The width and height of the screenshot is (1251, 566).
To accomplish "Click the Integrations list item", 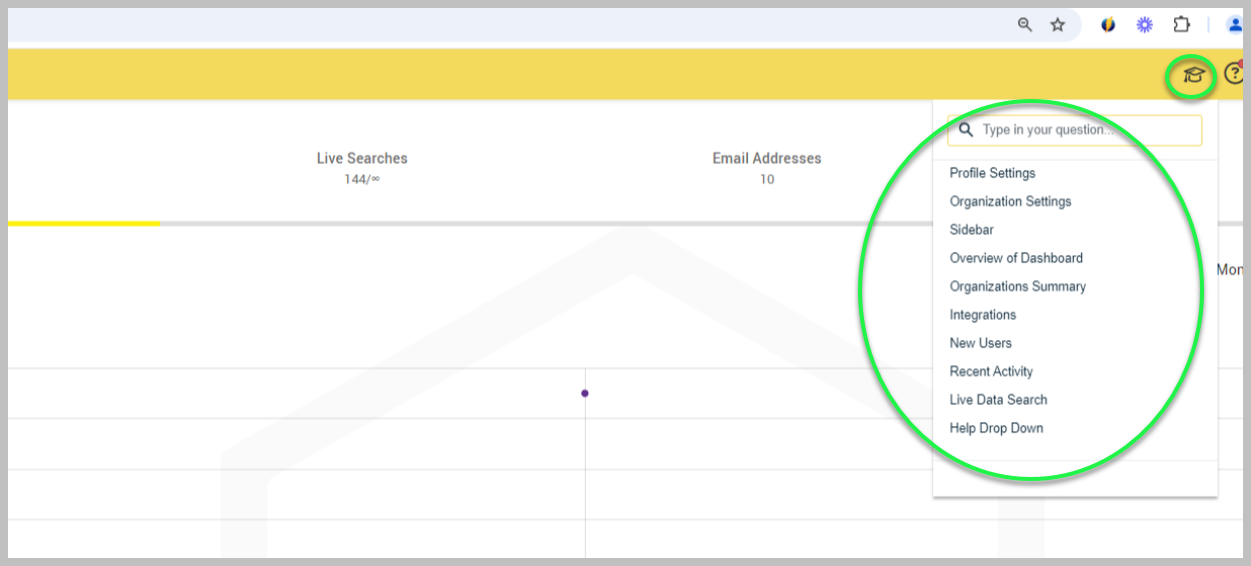I will 982,315.
